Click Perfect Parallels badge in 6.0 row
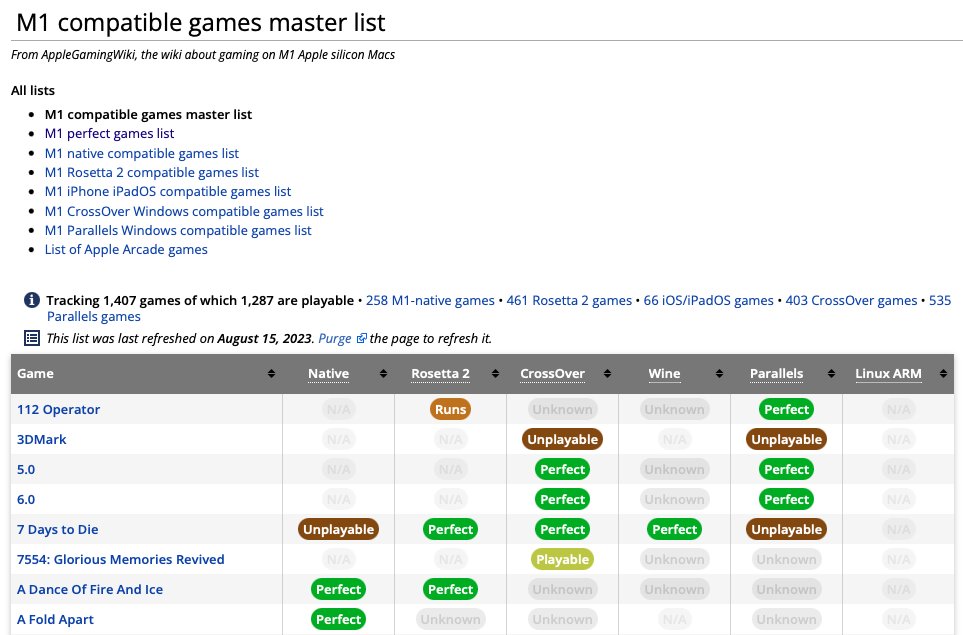The height and width of the screenshot is (635, 963). click(786, 500)
